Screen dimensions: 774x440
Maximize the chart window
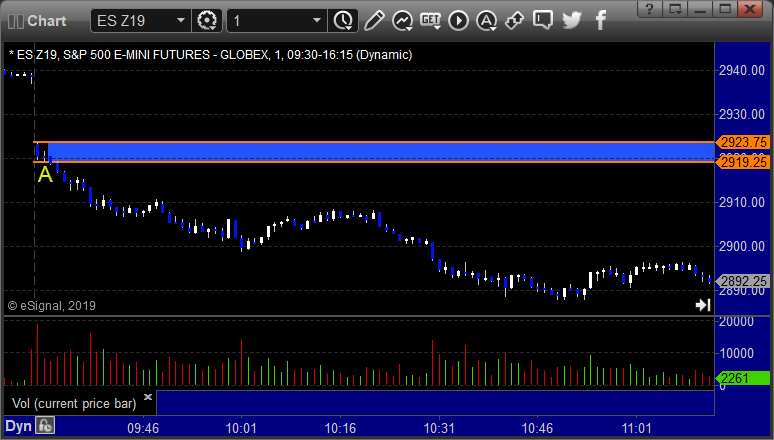click(x=725, y=8)
